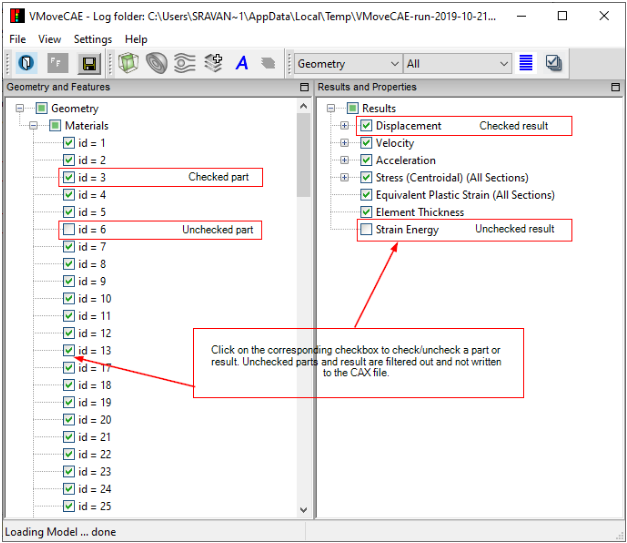Select the 'id = 5' tree row
Image resolution: width=627 pixels, height=543 pixels.
point(92,212)
